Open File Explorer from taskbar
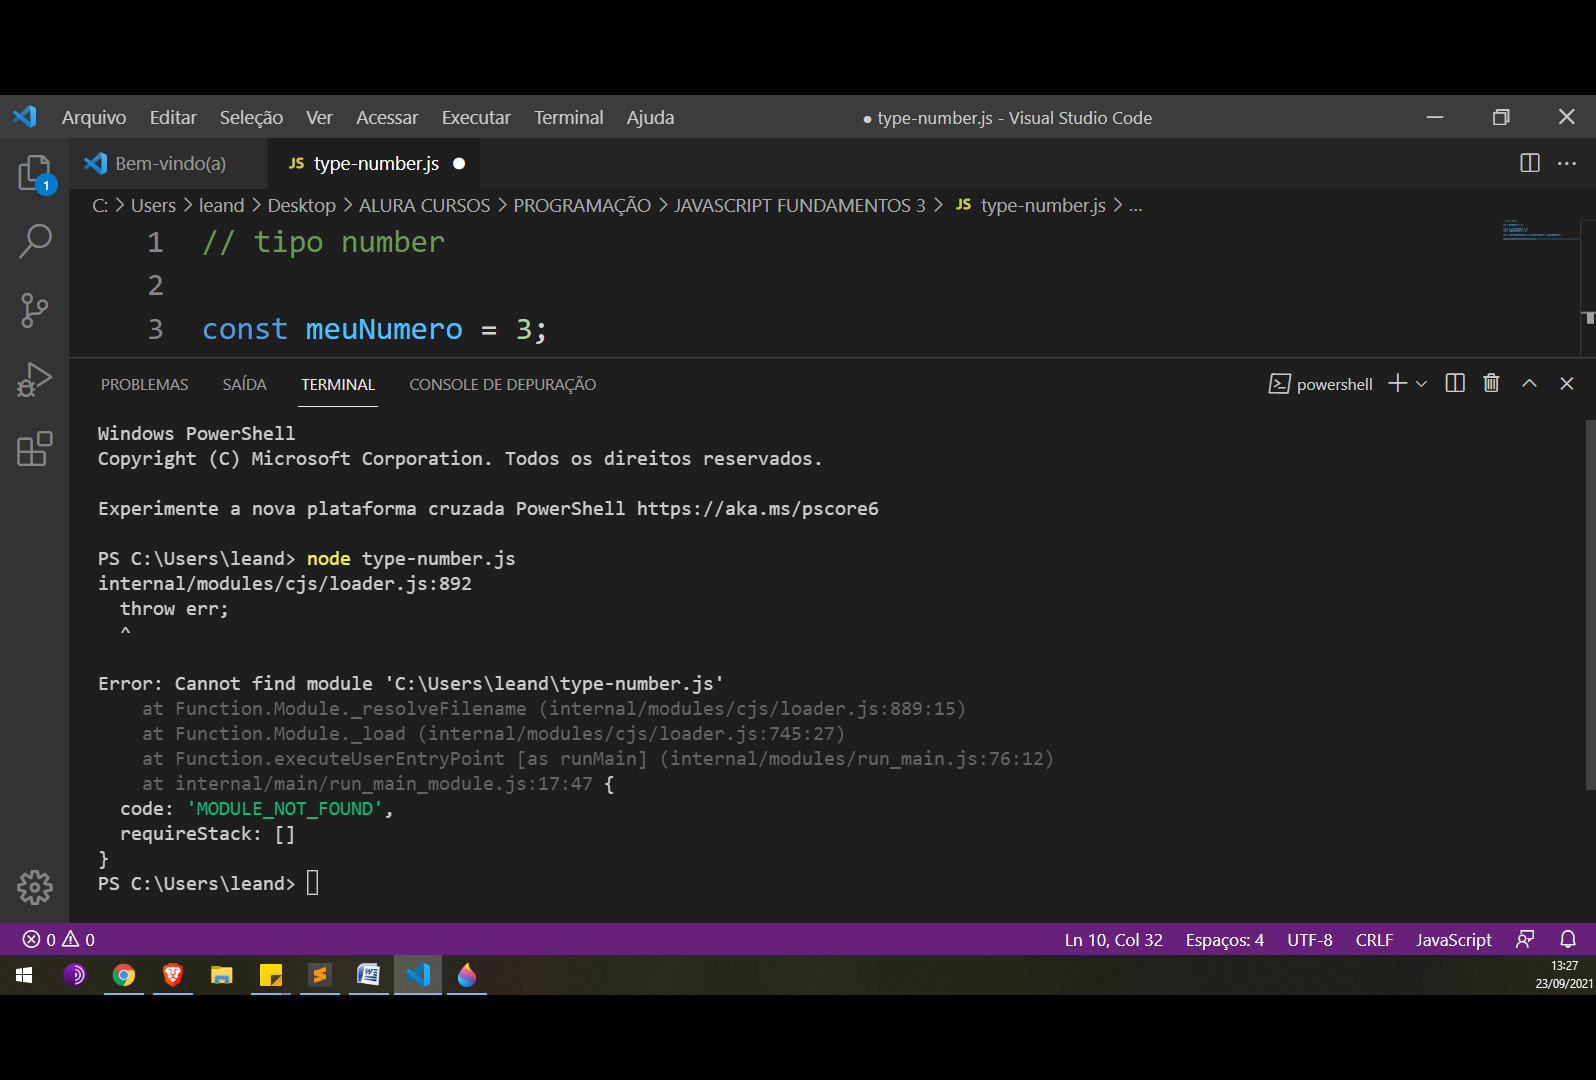Viewport: 1596px width, 1080px height. pyautogui.click(x=222, y=975)
